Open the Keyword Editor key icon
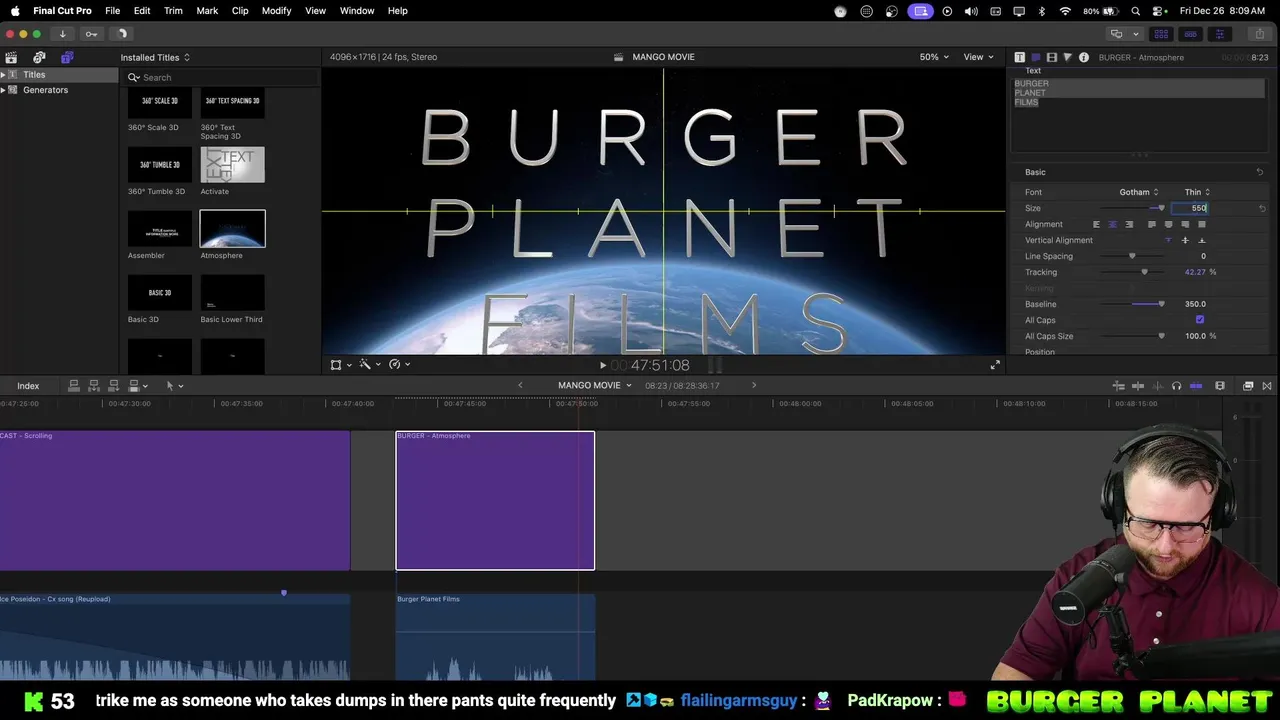This screenshot has height=720, width=1280. point(91,34)
